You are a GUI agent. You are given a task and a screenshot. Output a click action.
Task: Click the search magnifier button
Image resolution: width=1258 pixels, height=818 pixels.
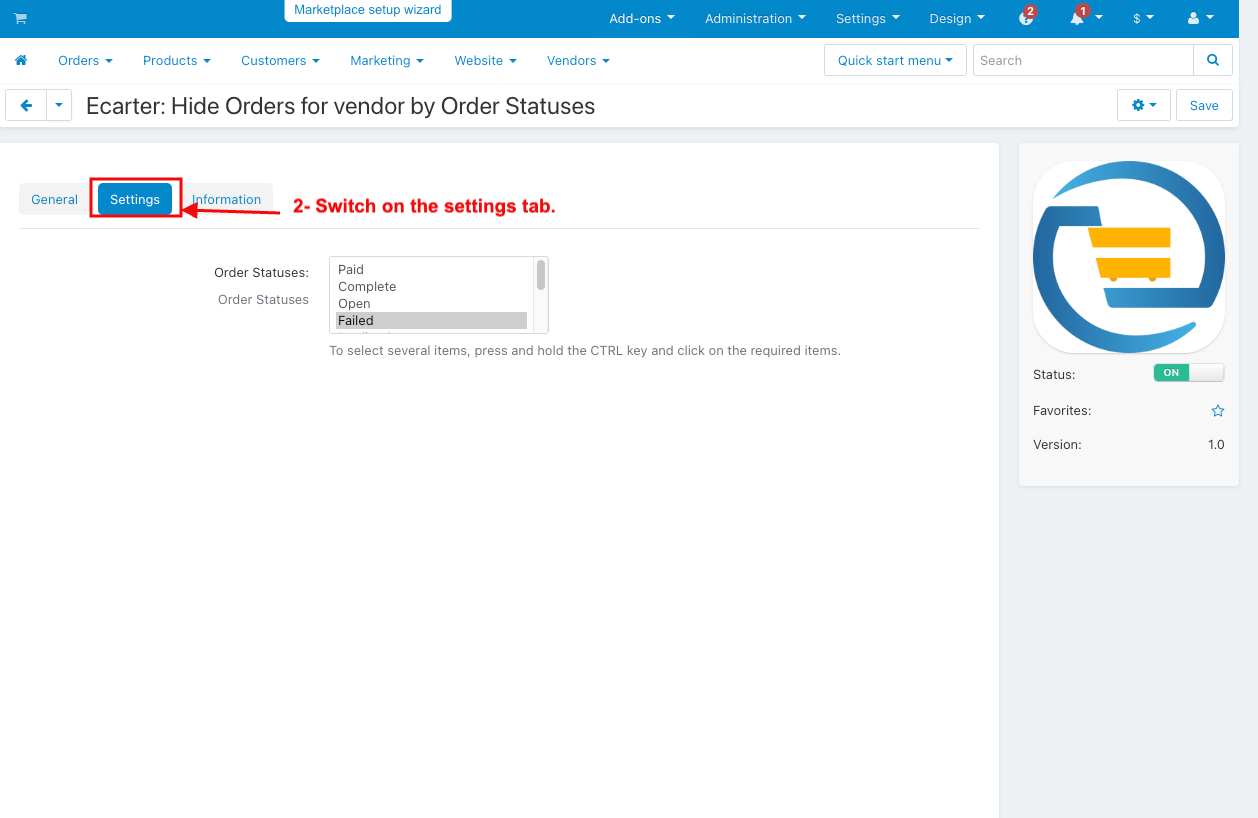1213,60
